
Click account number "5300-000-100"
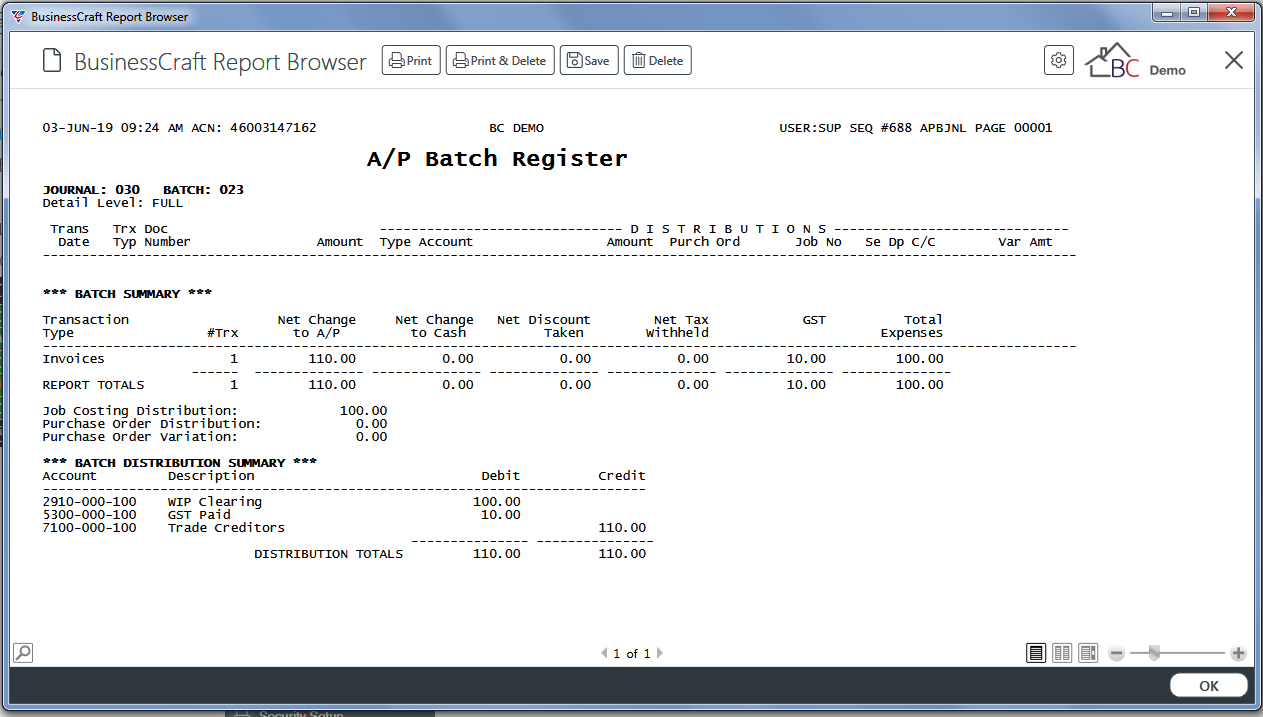coord(90,515)
